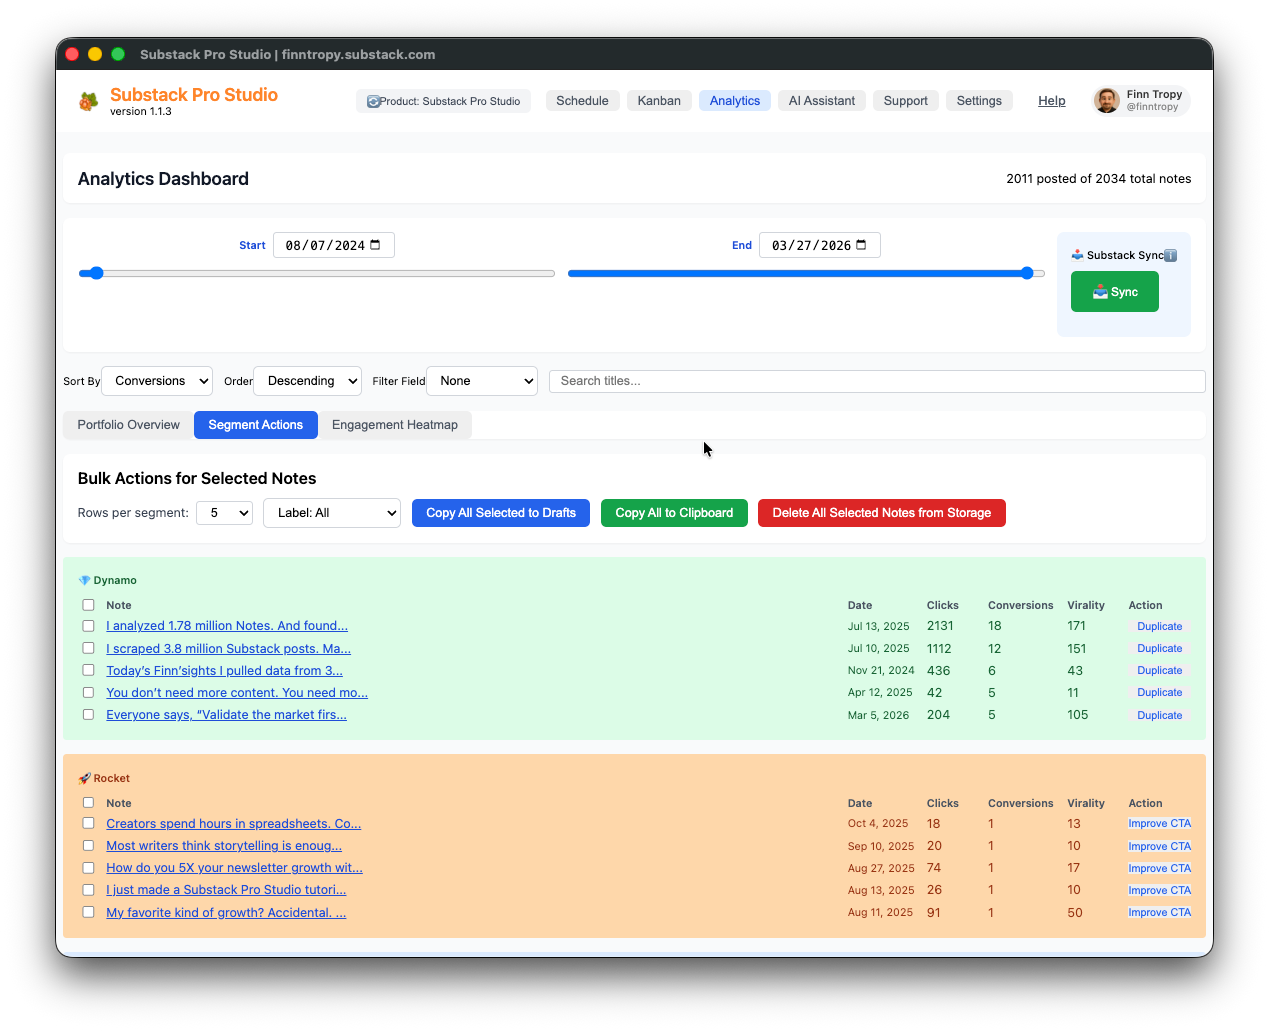Open calendar picker in End date field
1269x1031 pixels.
[861, 245]
